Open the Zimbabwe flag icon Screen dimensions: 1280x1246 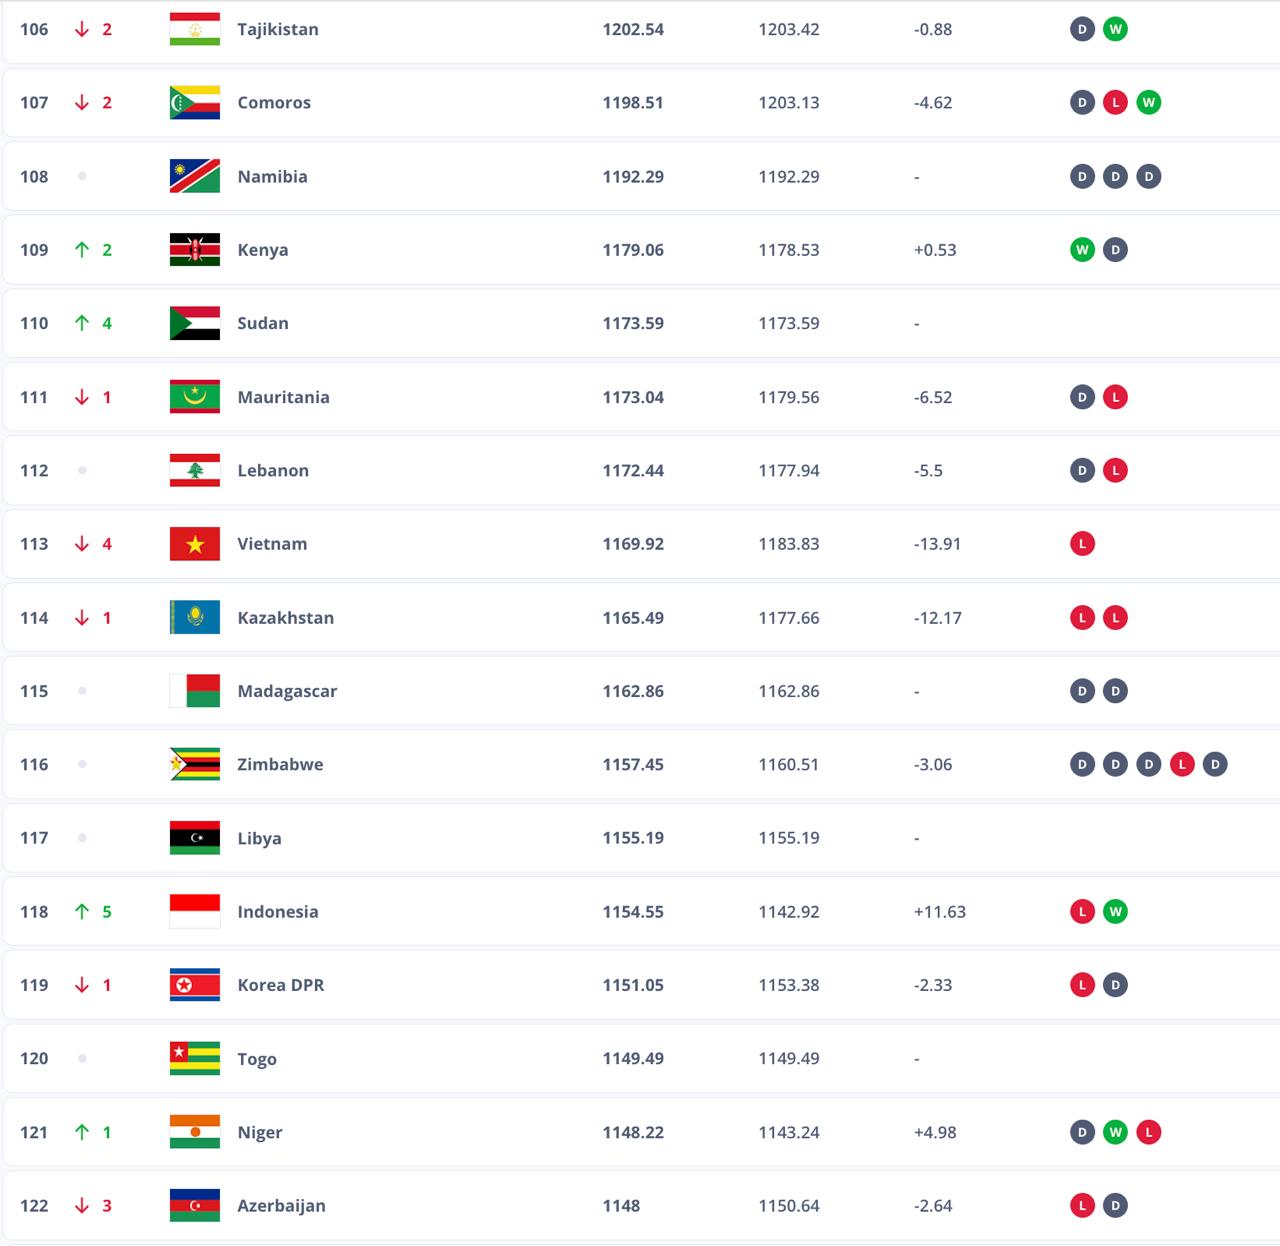click(x=195, y=764)
